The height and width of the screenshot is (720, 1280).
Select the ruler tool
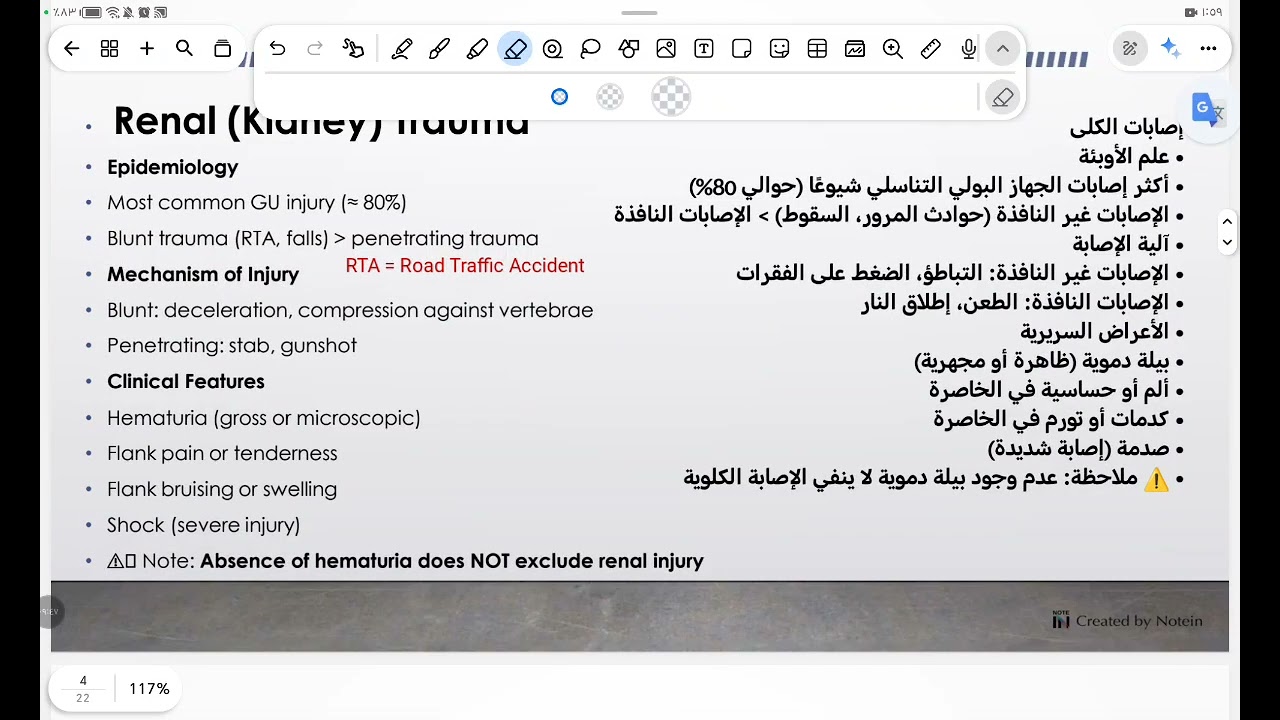click(930, 49)
